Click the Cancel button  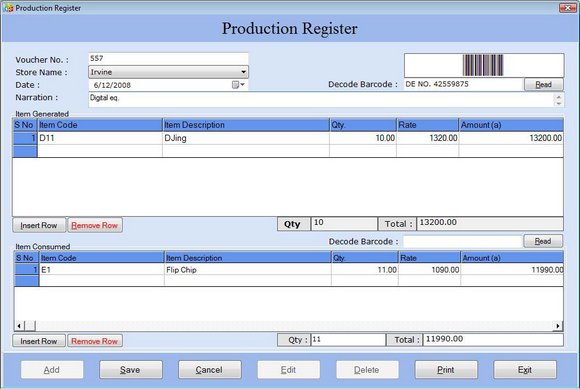pos(209,370)
